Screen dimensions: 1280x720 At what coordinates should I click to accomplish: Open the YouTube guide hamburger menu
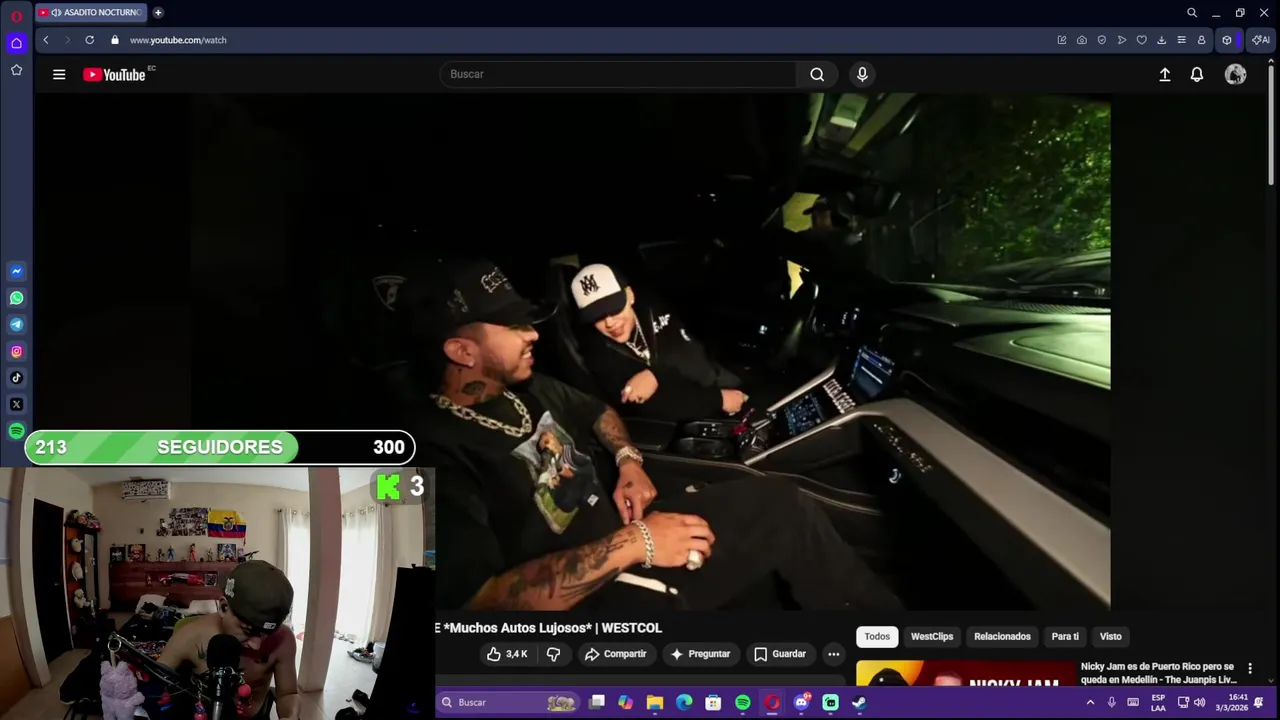[59, 74]
